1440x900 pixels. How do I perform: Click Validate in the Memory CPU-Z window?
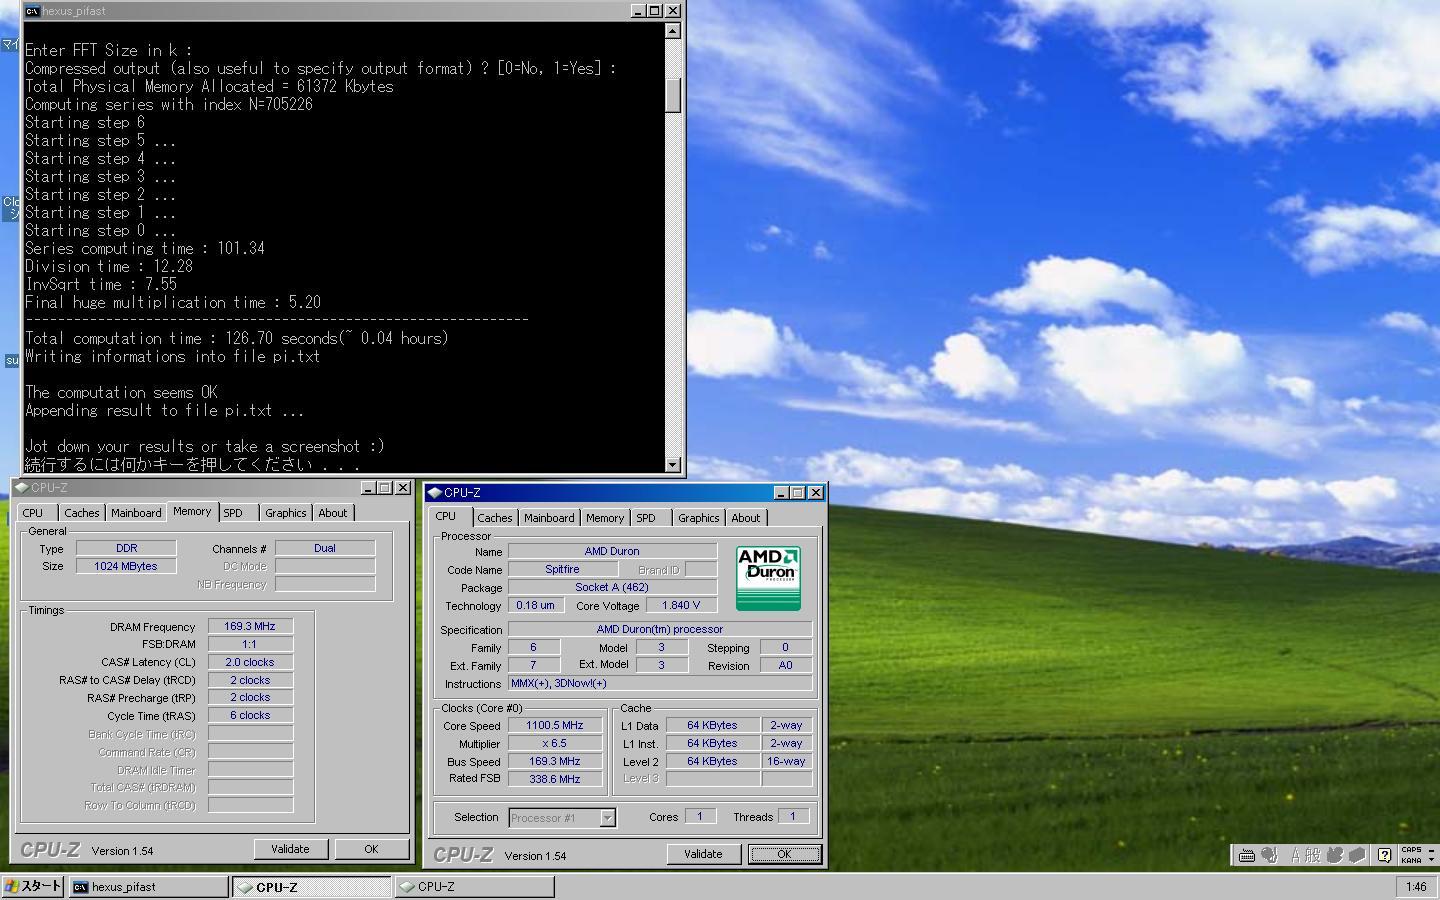[x=290, y=849]
